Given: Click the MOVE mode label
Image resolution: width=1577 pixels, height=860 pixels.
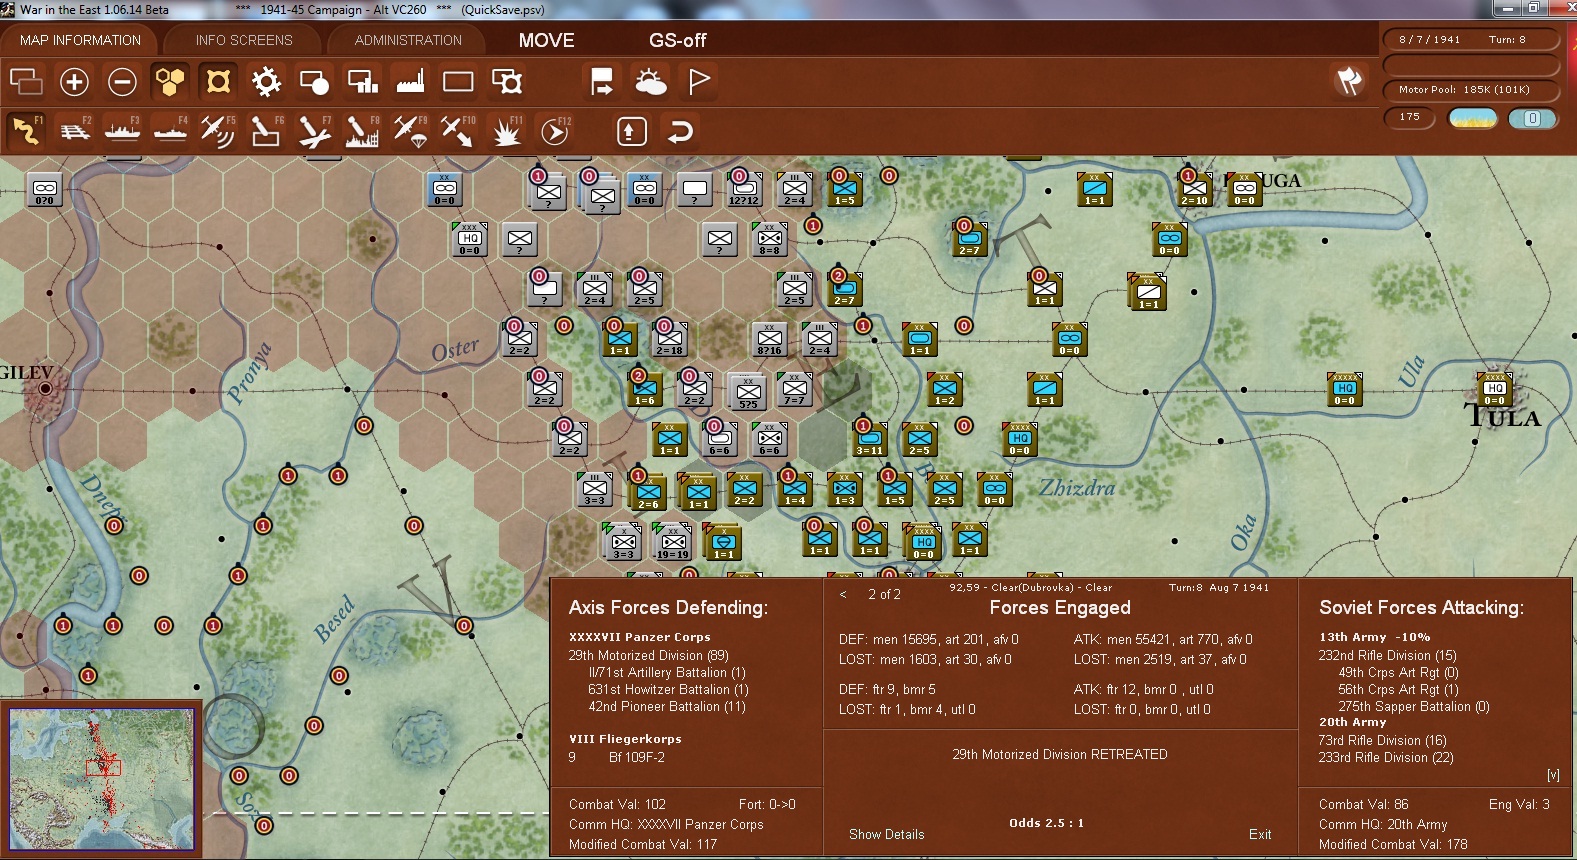Looking at the screenshot, I should 547,40.
